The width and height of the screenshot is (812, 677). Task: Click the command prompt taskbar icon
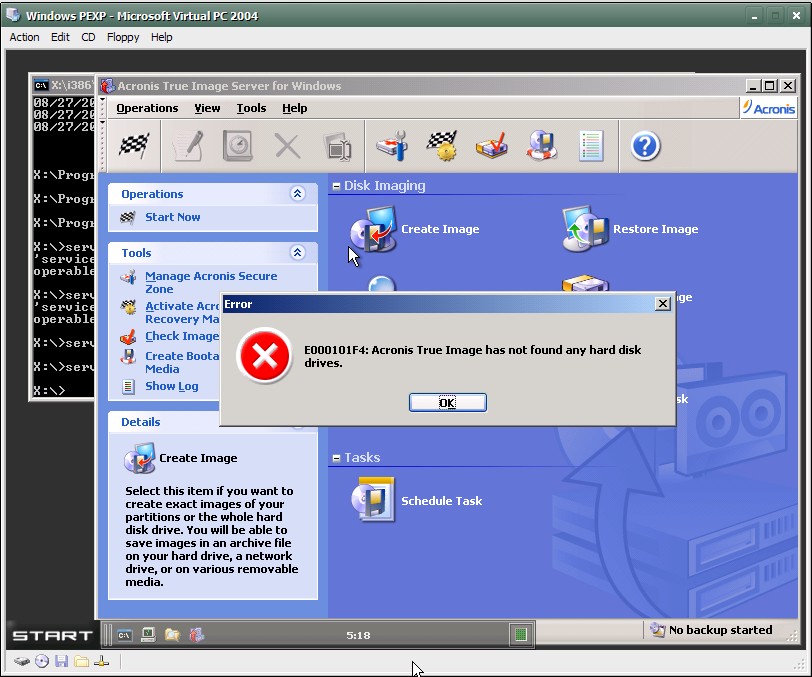tap(124, 635)
